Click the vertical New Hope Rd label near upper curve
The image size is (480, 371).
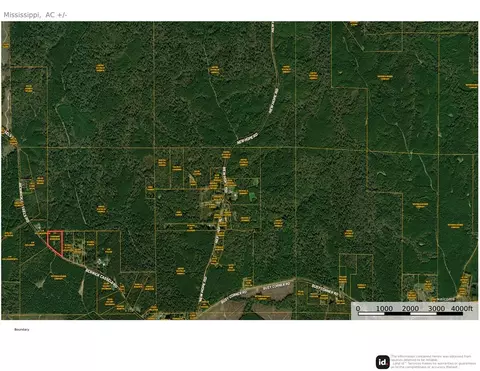(274, 100)
